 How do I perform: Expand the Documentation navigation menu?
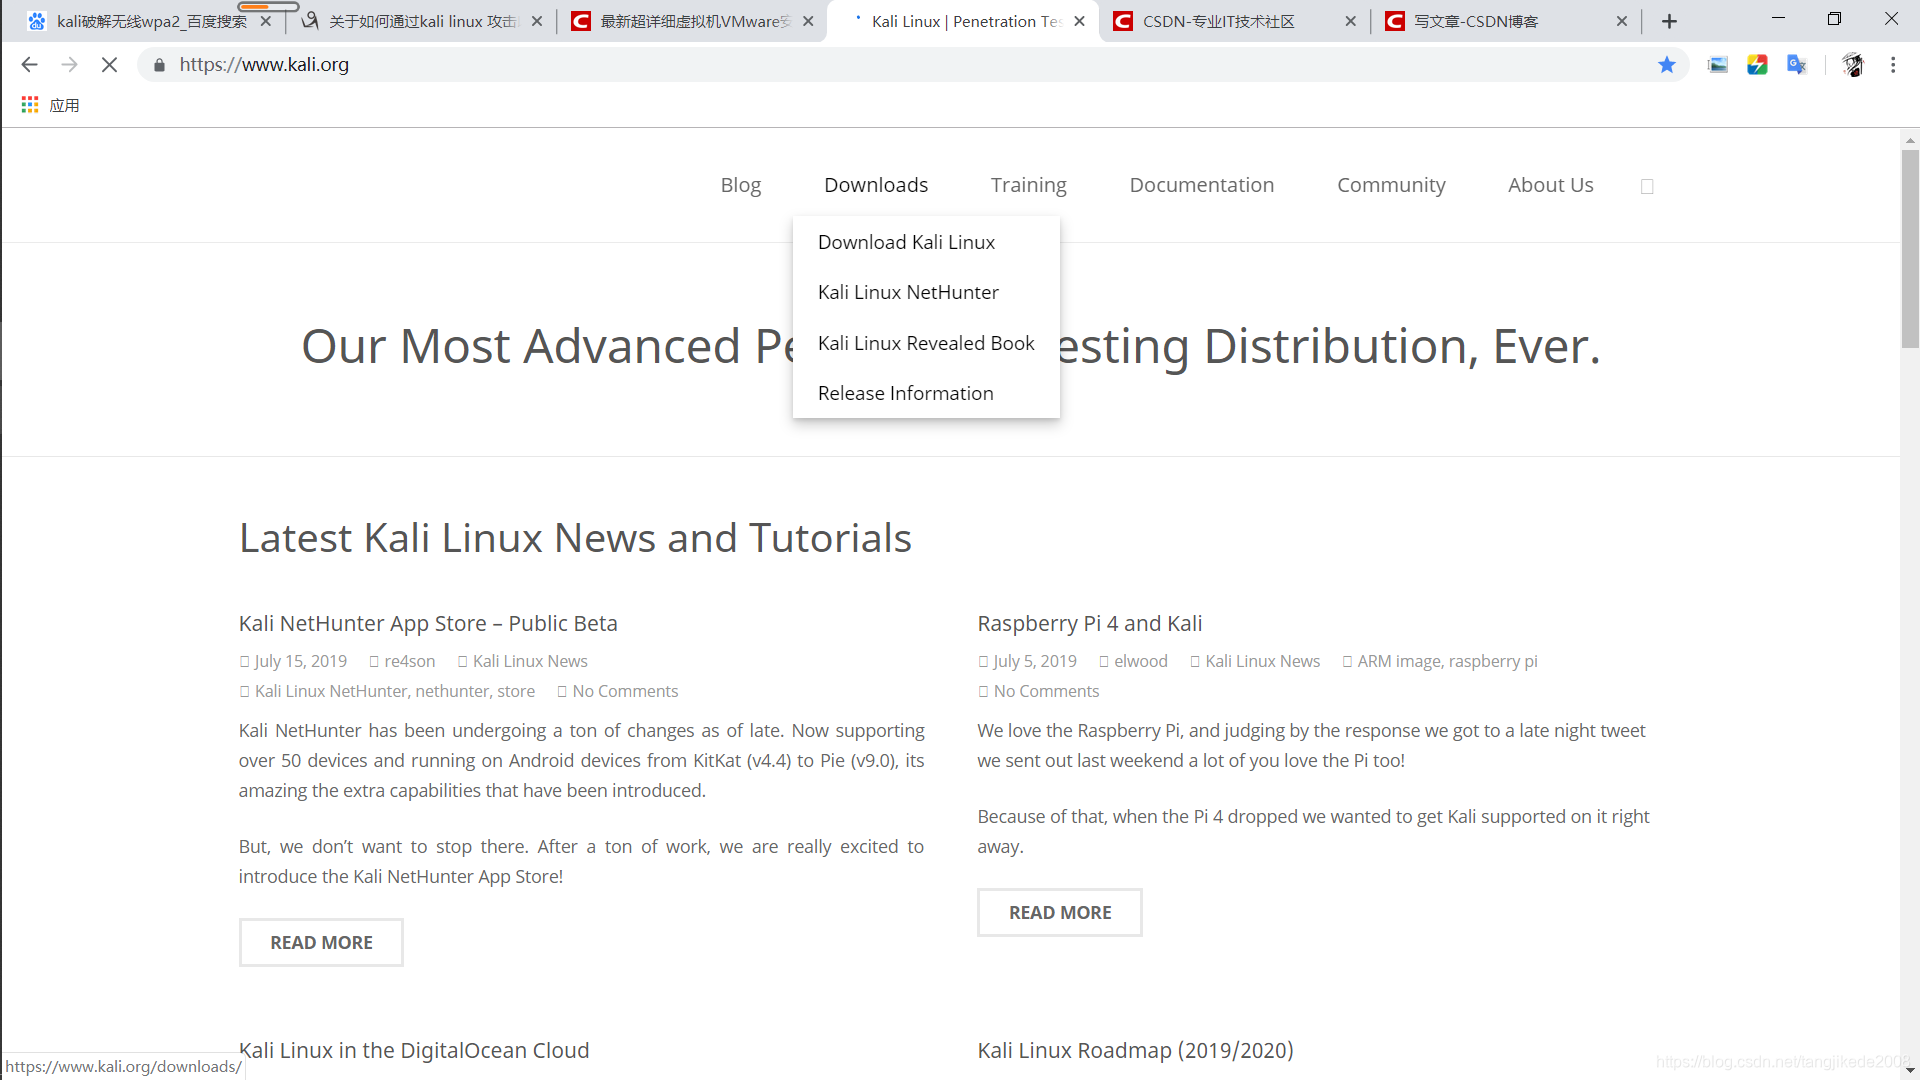coord(1202,185)
